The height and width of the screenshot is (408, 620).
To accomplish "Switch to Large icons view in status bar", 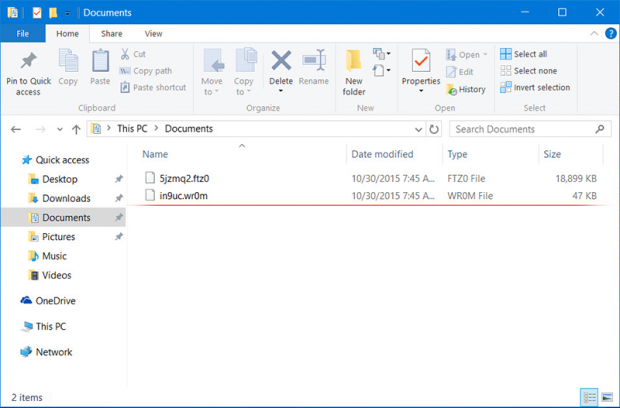I will [x=607, y=397].
